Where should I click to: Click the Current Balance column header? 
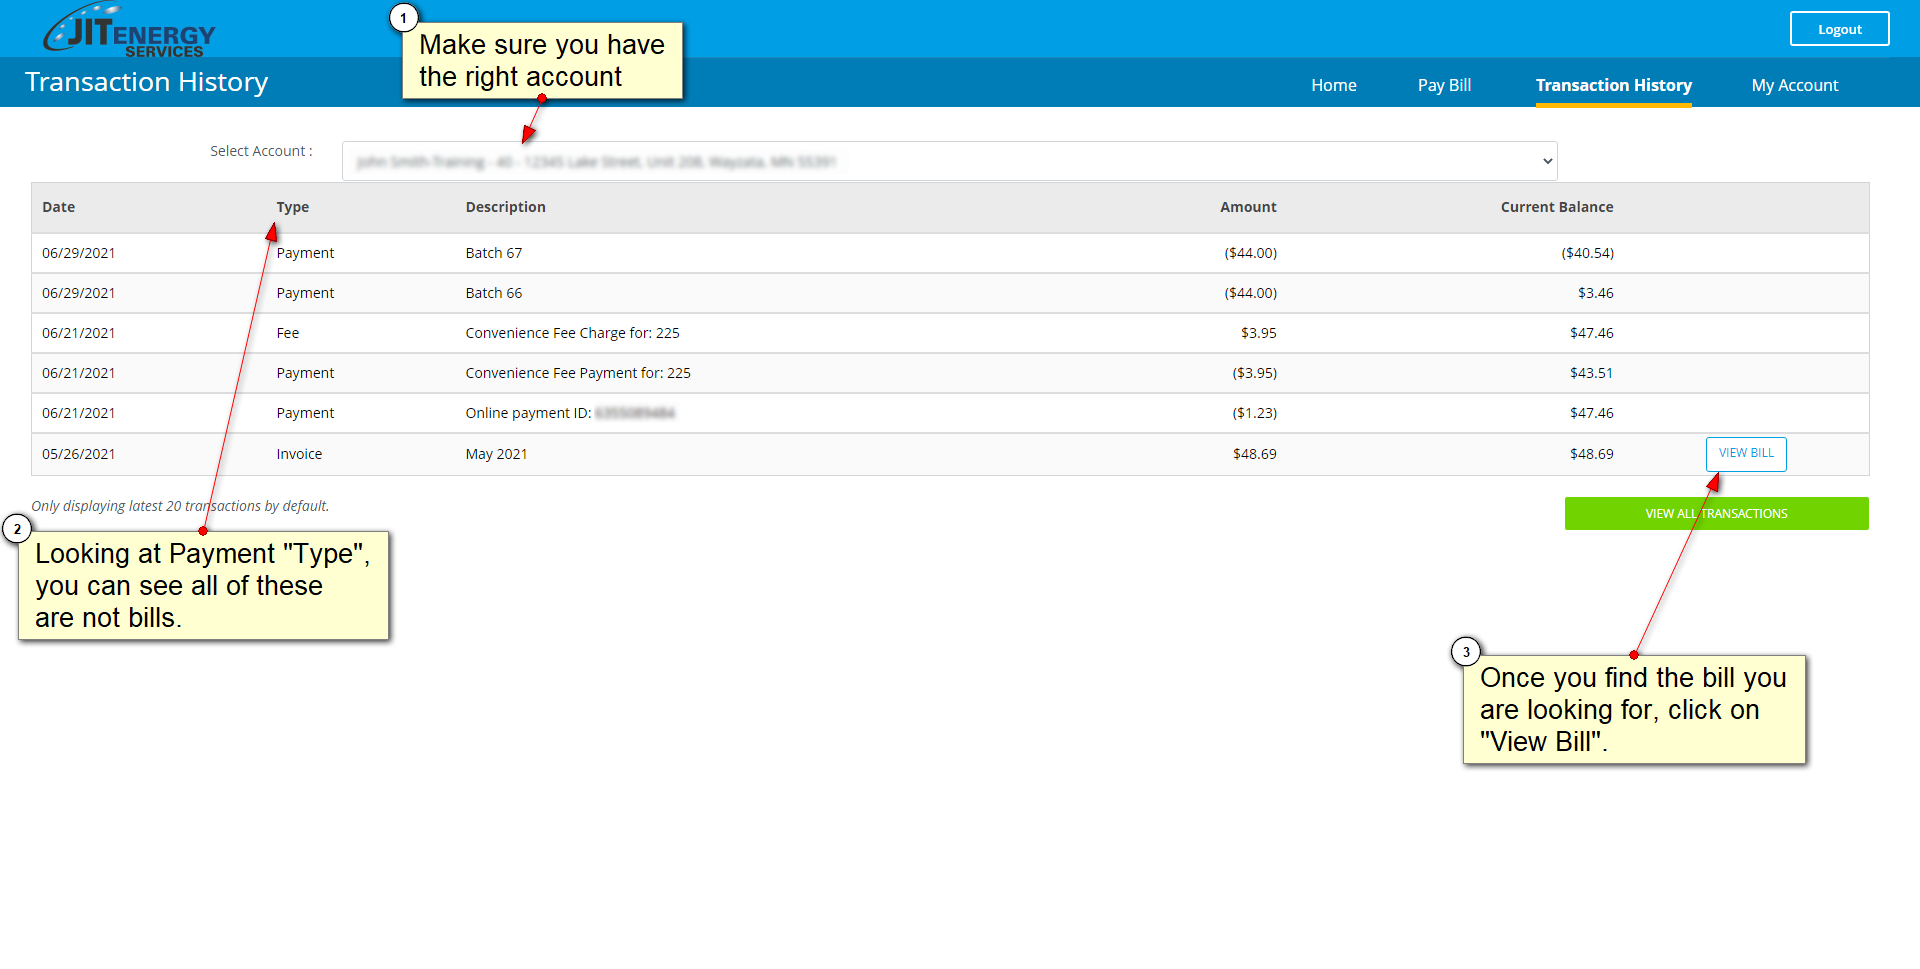point(1556,207)
